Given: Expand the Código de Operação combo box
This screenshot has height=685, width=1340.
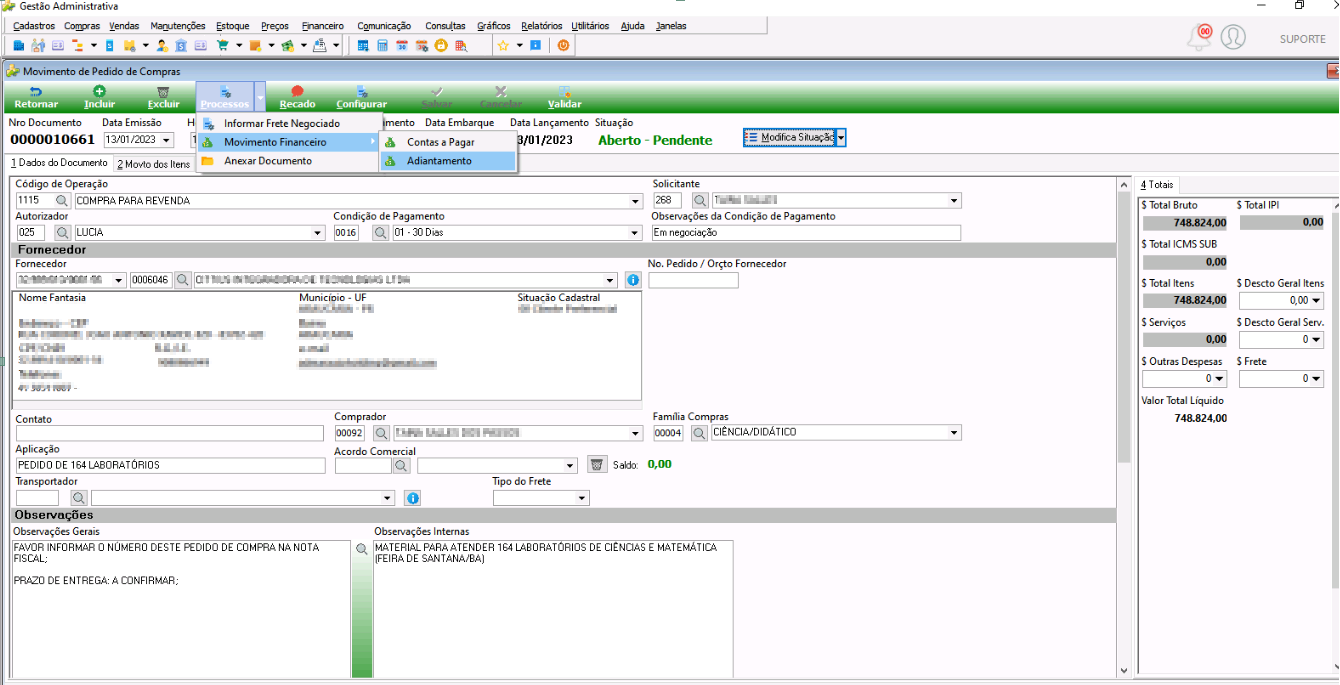Looking at the screenshot, I should (x=636, y=201).
